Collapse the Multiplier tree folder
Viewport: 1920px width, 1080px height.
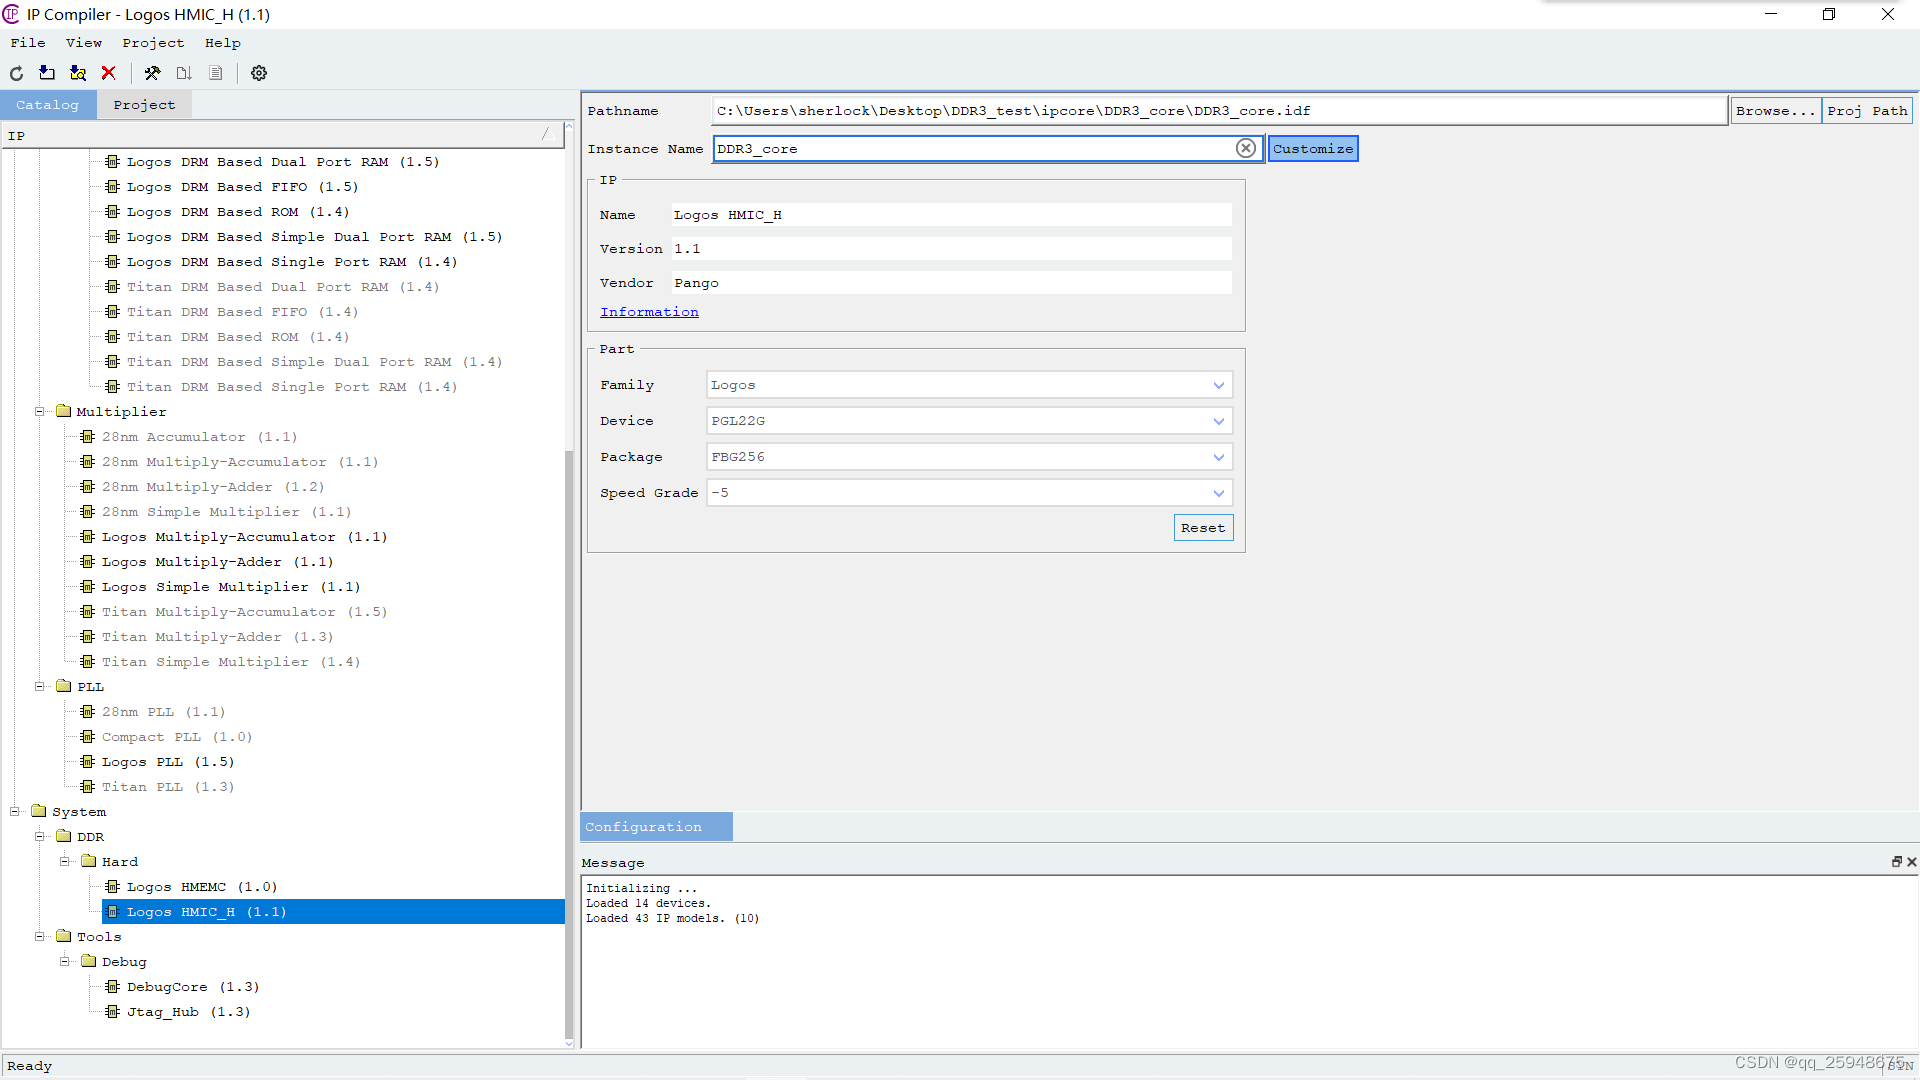[x=40, y=411]
